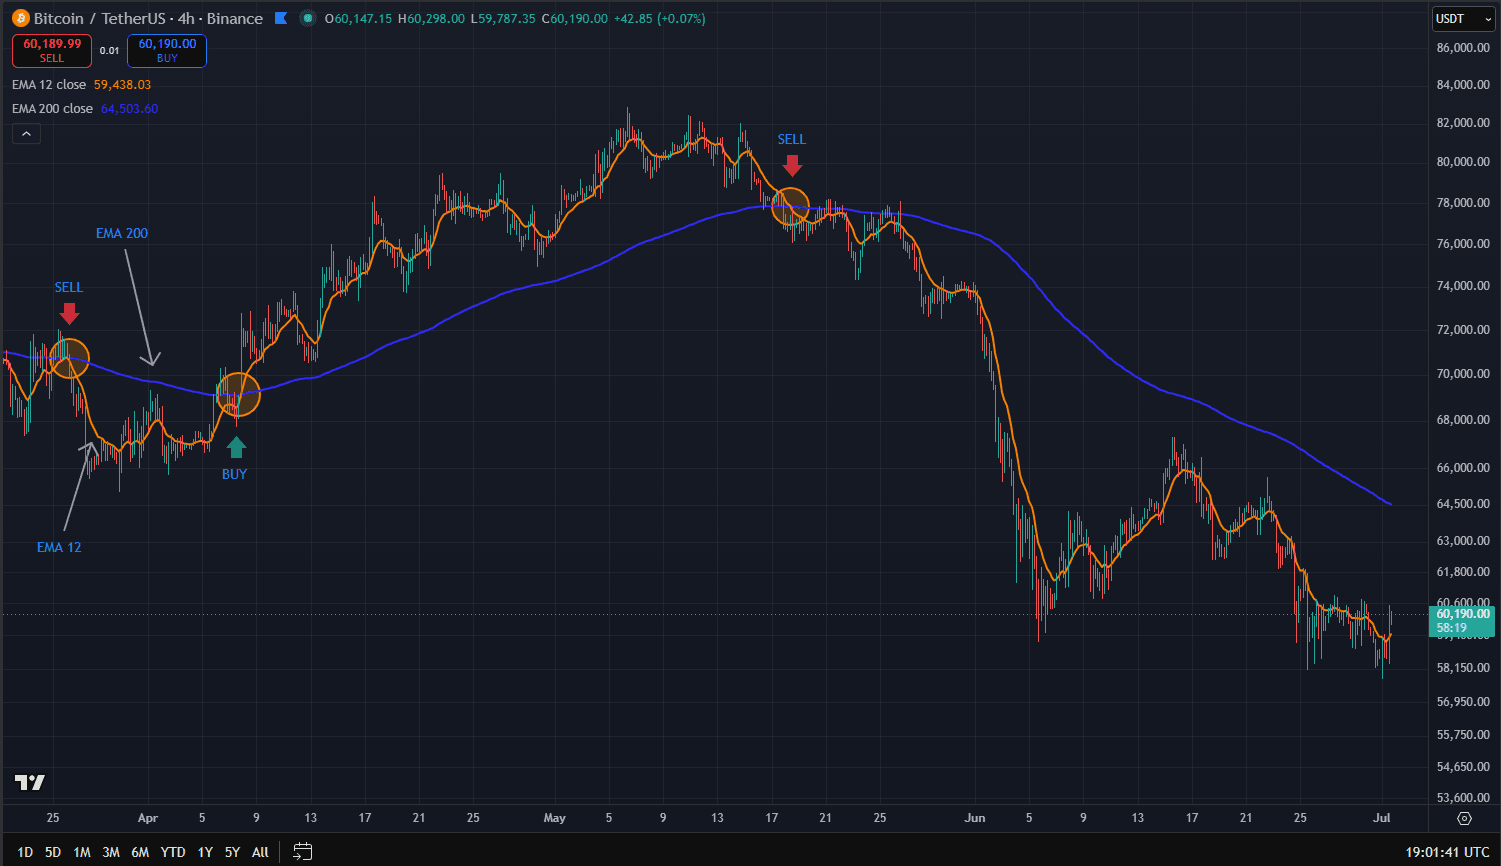Click the blue flag icon beside Binance
1501x866 pixels.
click(281, 18)
